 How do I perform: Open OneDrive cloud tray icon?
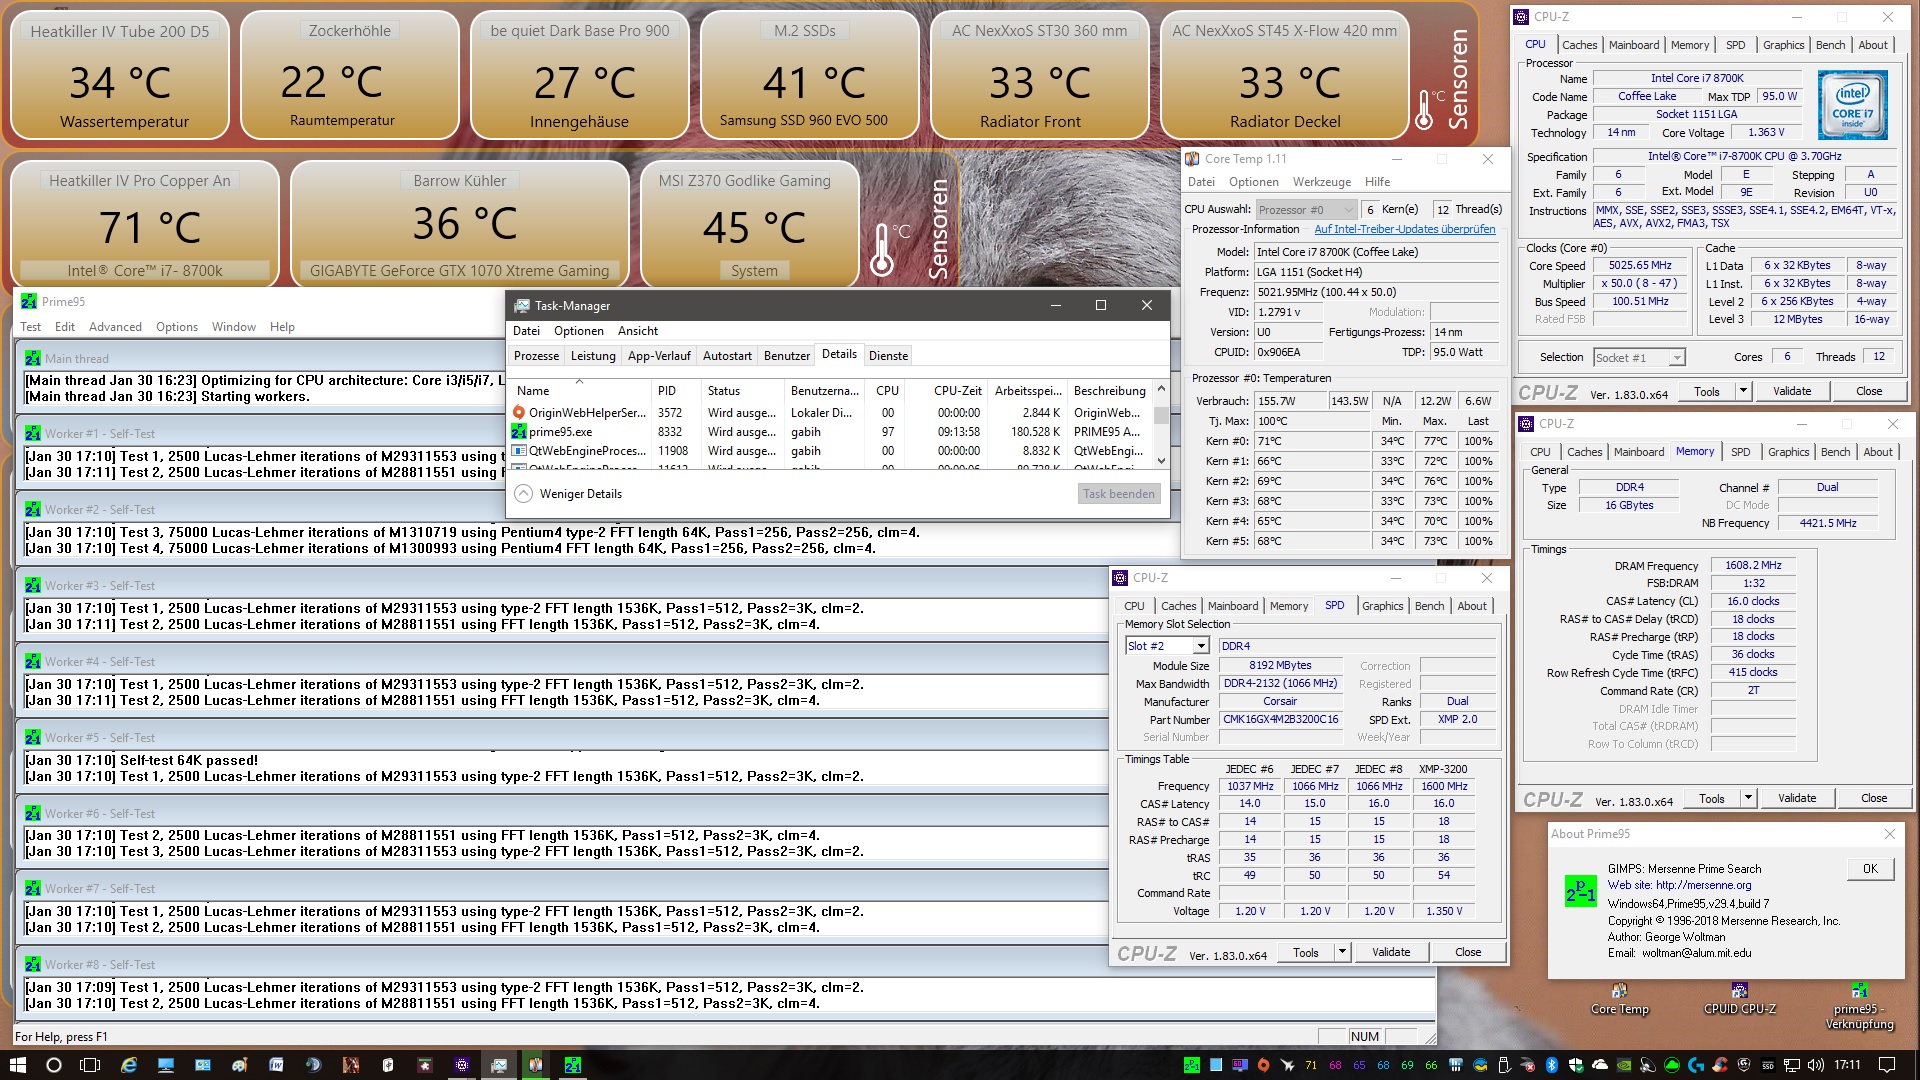pos(1599,1065)
